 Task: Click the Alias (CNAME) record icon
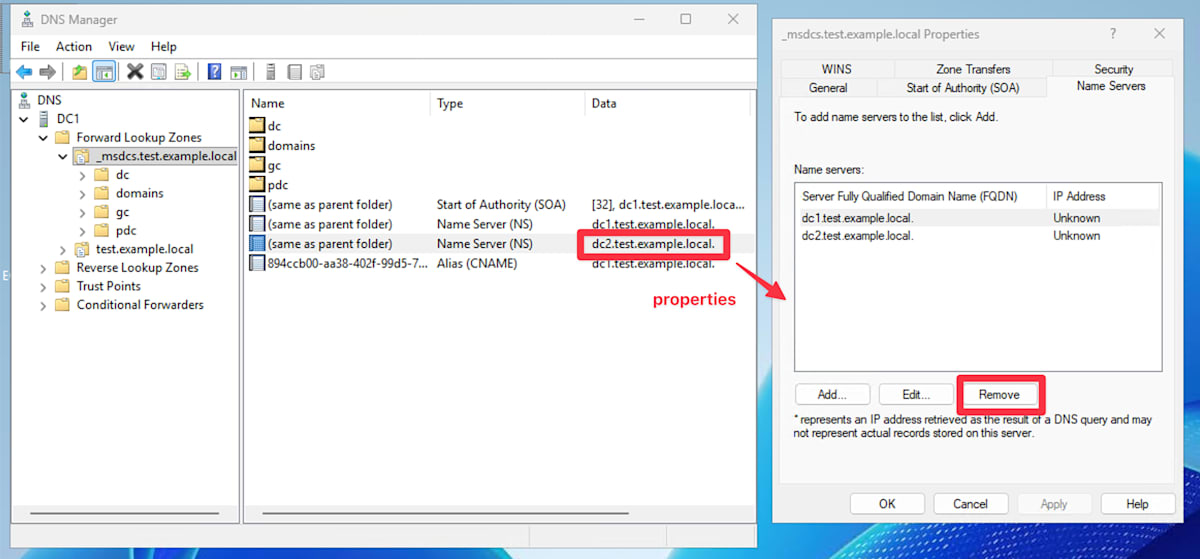pyautogui.click(x=257, y=263)
